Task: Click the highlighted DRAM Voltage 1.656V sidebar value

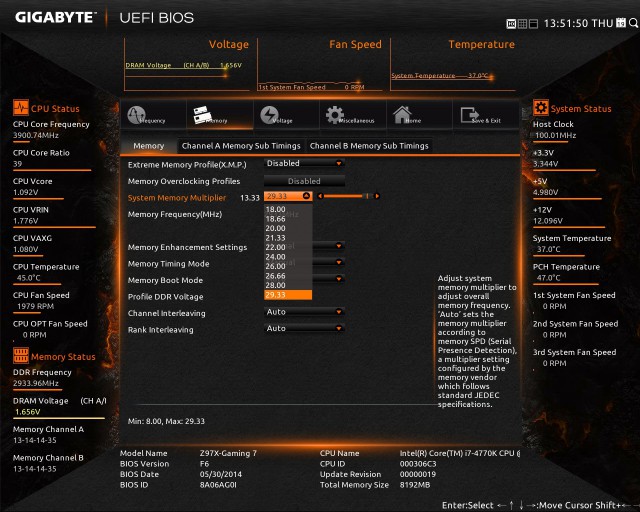Action: pyautogui.click(x=28, y=412)
